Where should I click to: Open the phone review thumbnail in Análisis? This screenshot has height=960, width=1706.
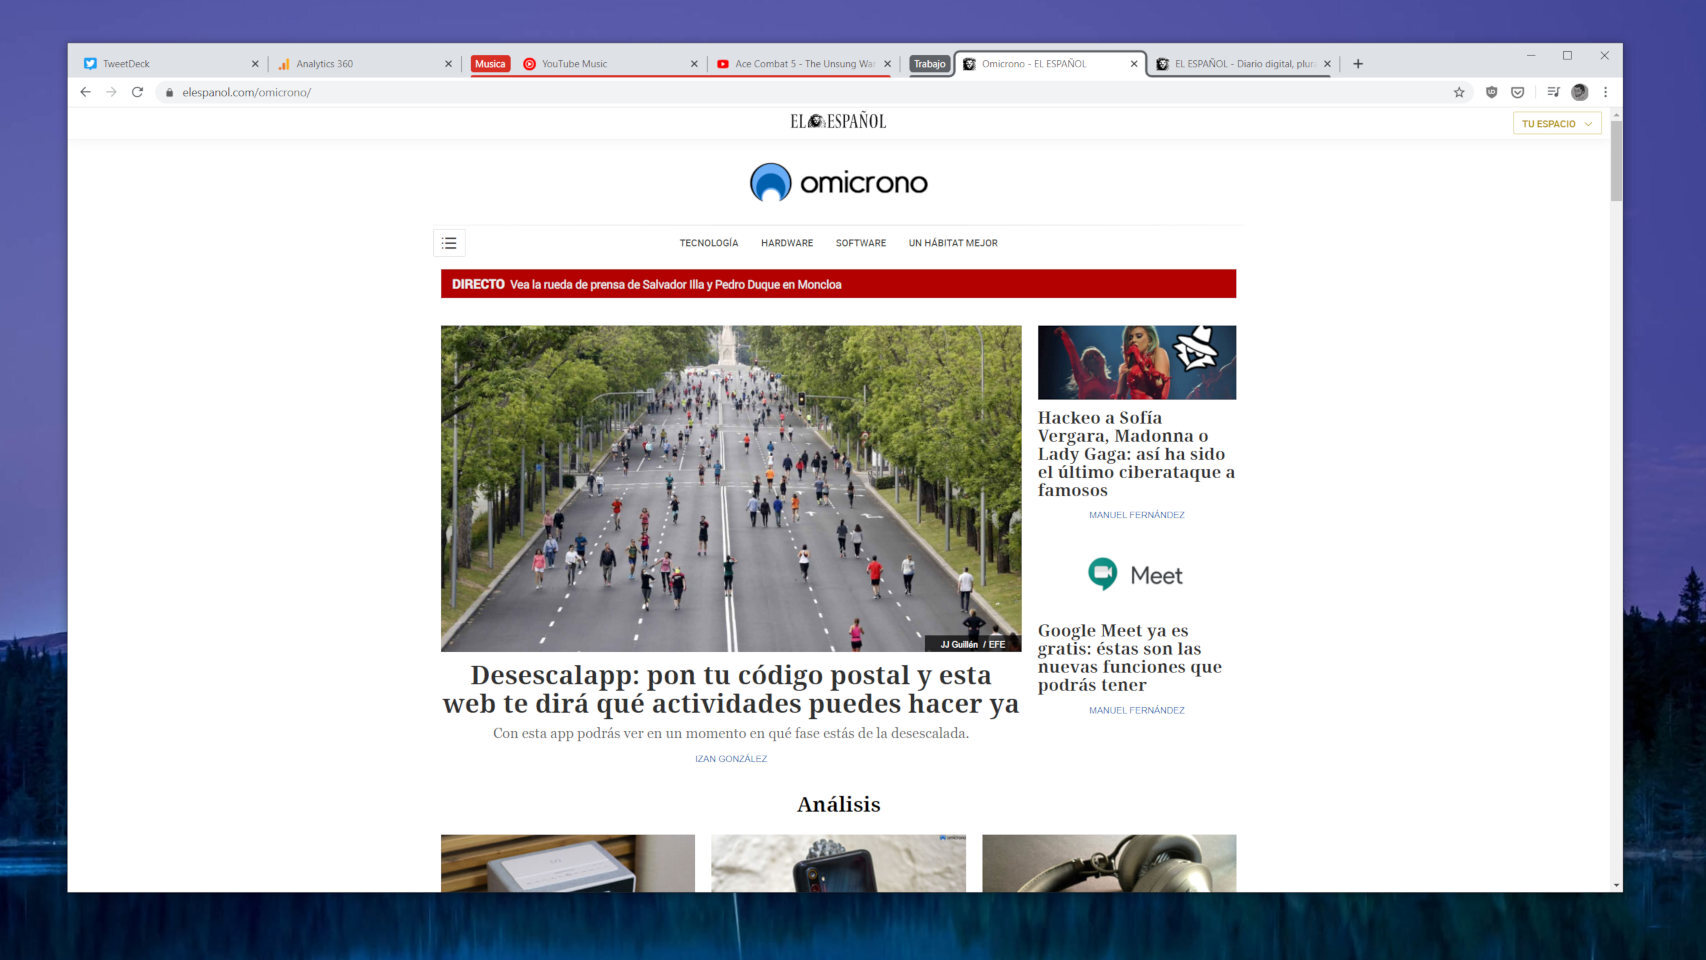(x=838, y=863)
